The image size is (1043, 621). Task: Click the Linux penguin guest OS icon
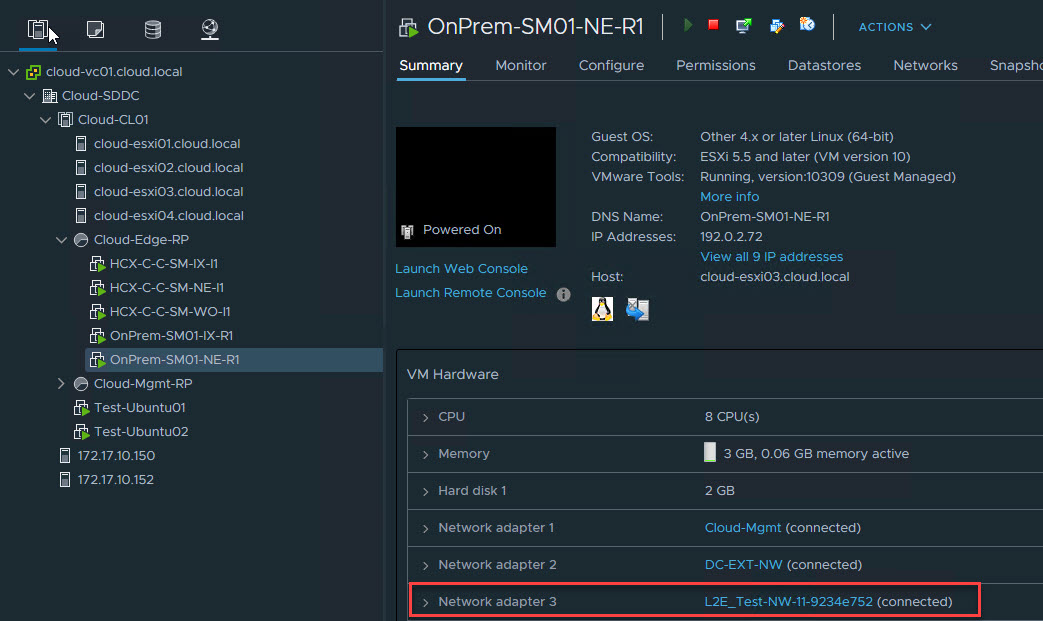602,309
